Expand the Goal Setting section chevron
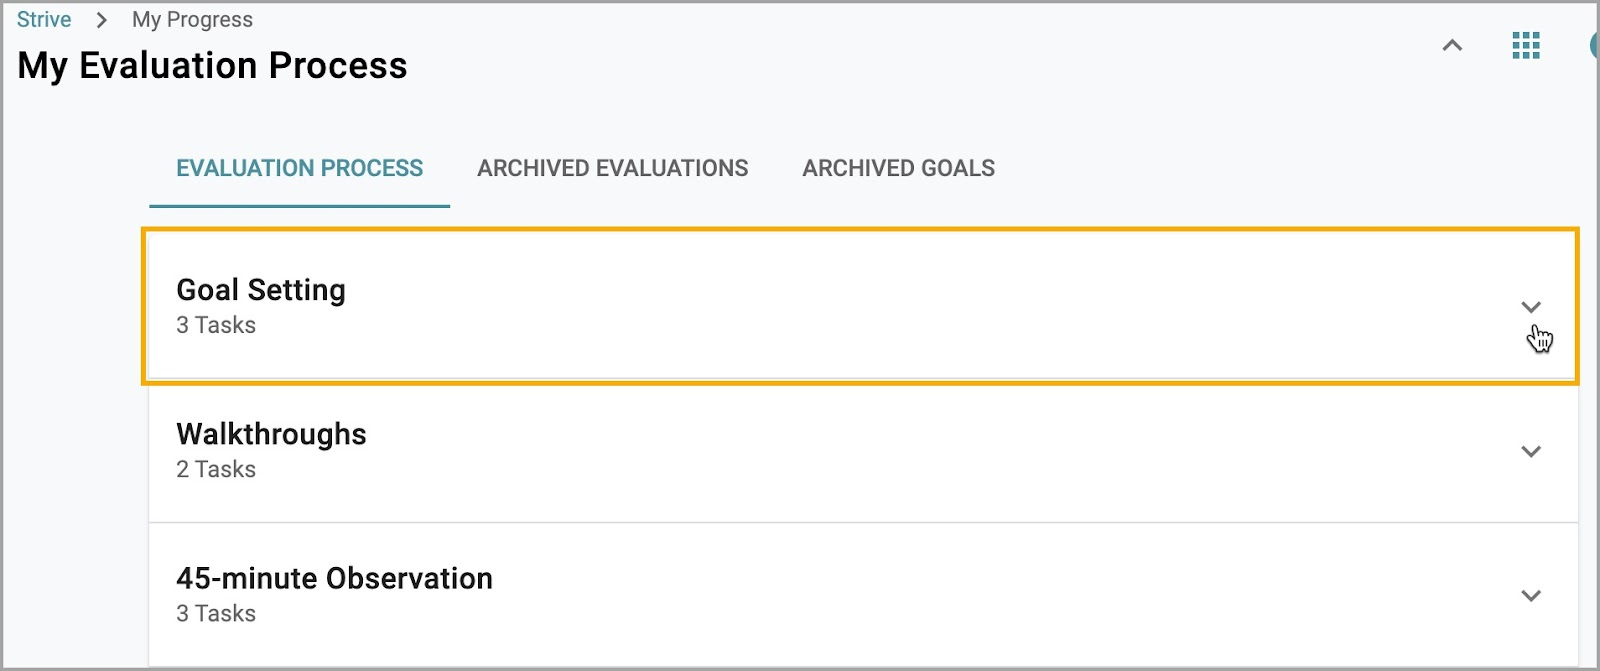This screenshot has width=1600, height=671. (x=1531, y=307)
